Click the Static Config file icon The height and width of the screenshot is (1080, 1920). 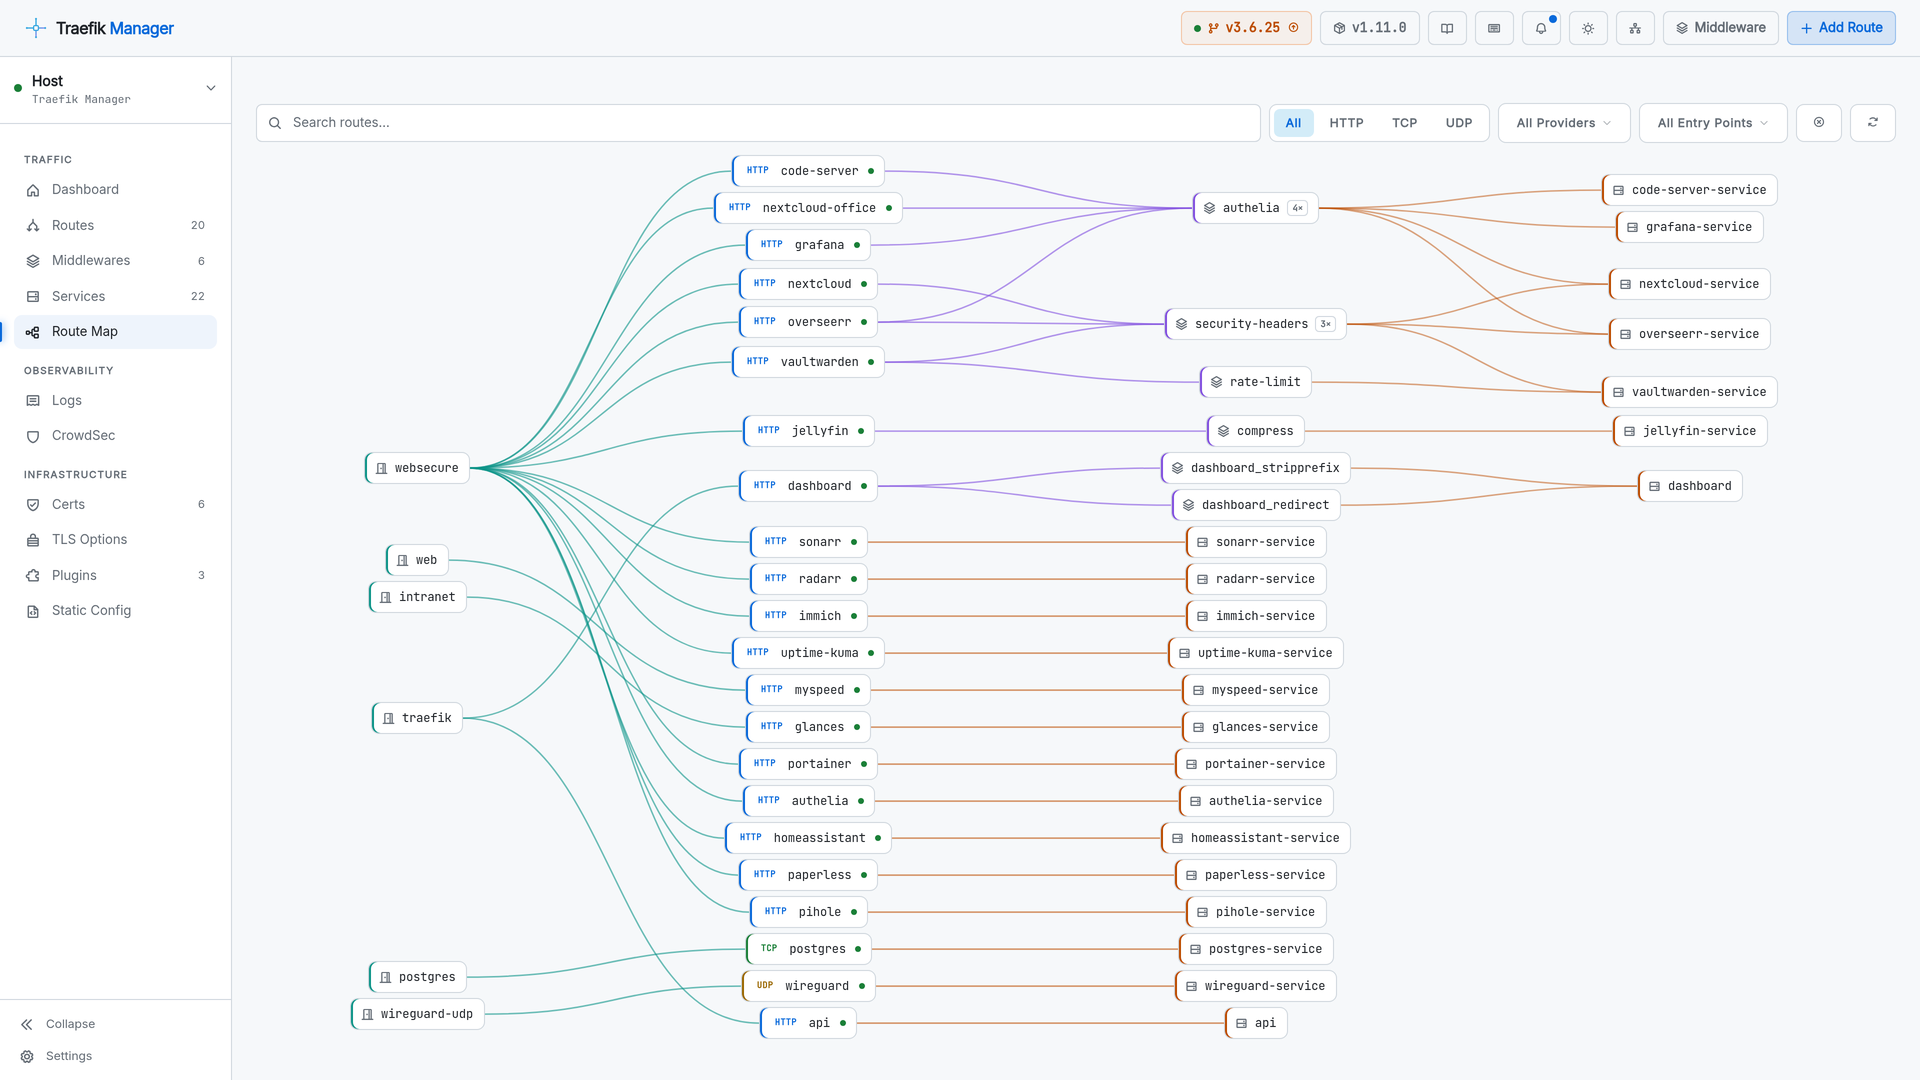33,611
